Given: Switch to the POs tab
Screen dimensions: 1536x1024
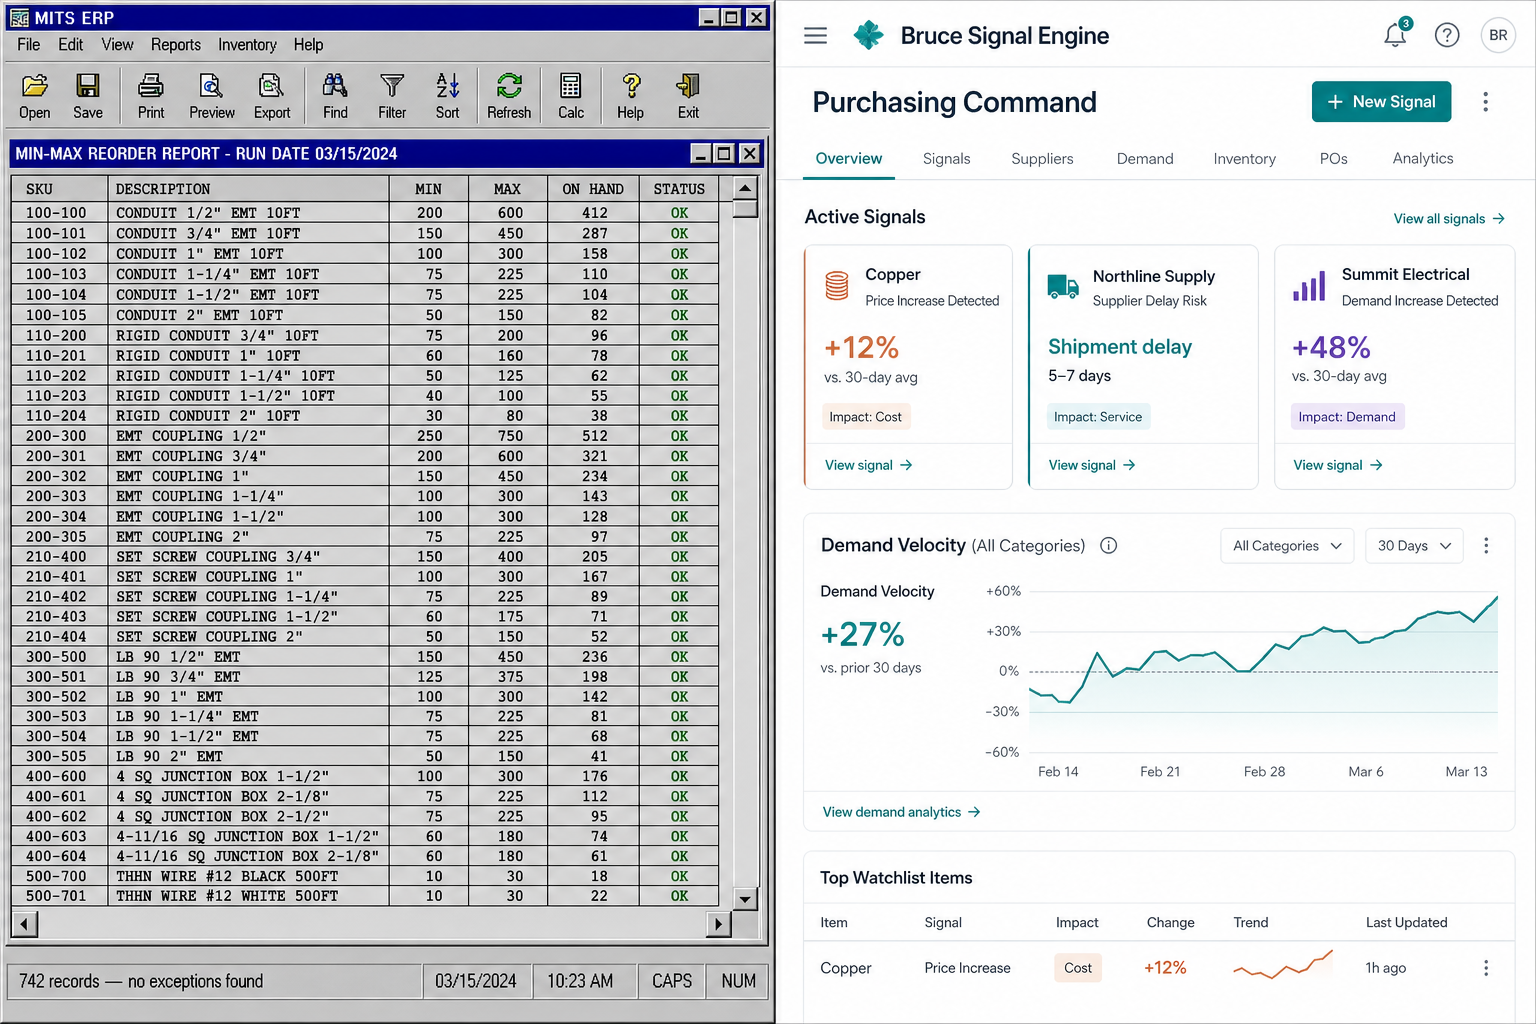Looking at the screenshot, I should 1334,159.
